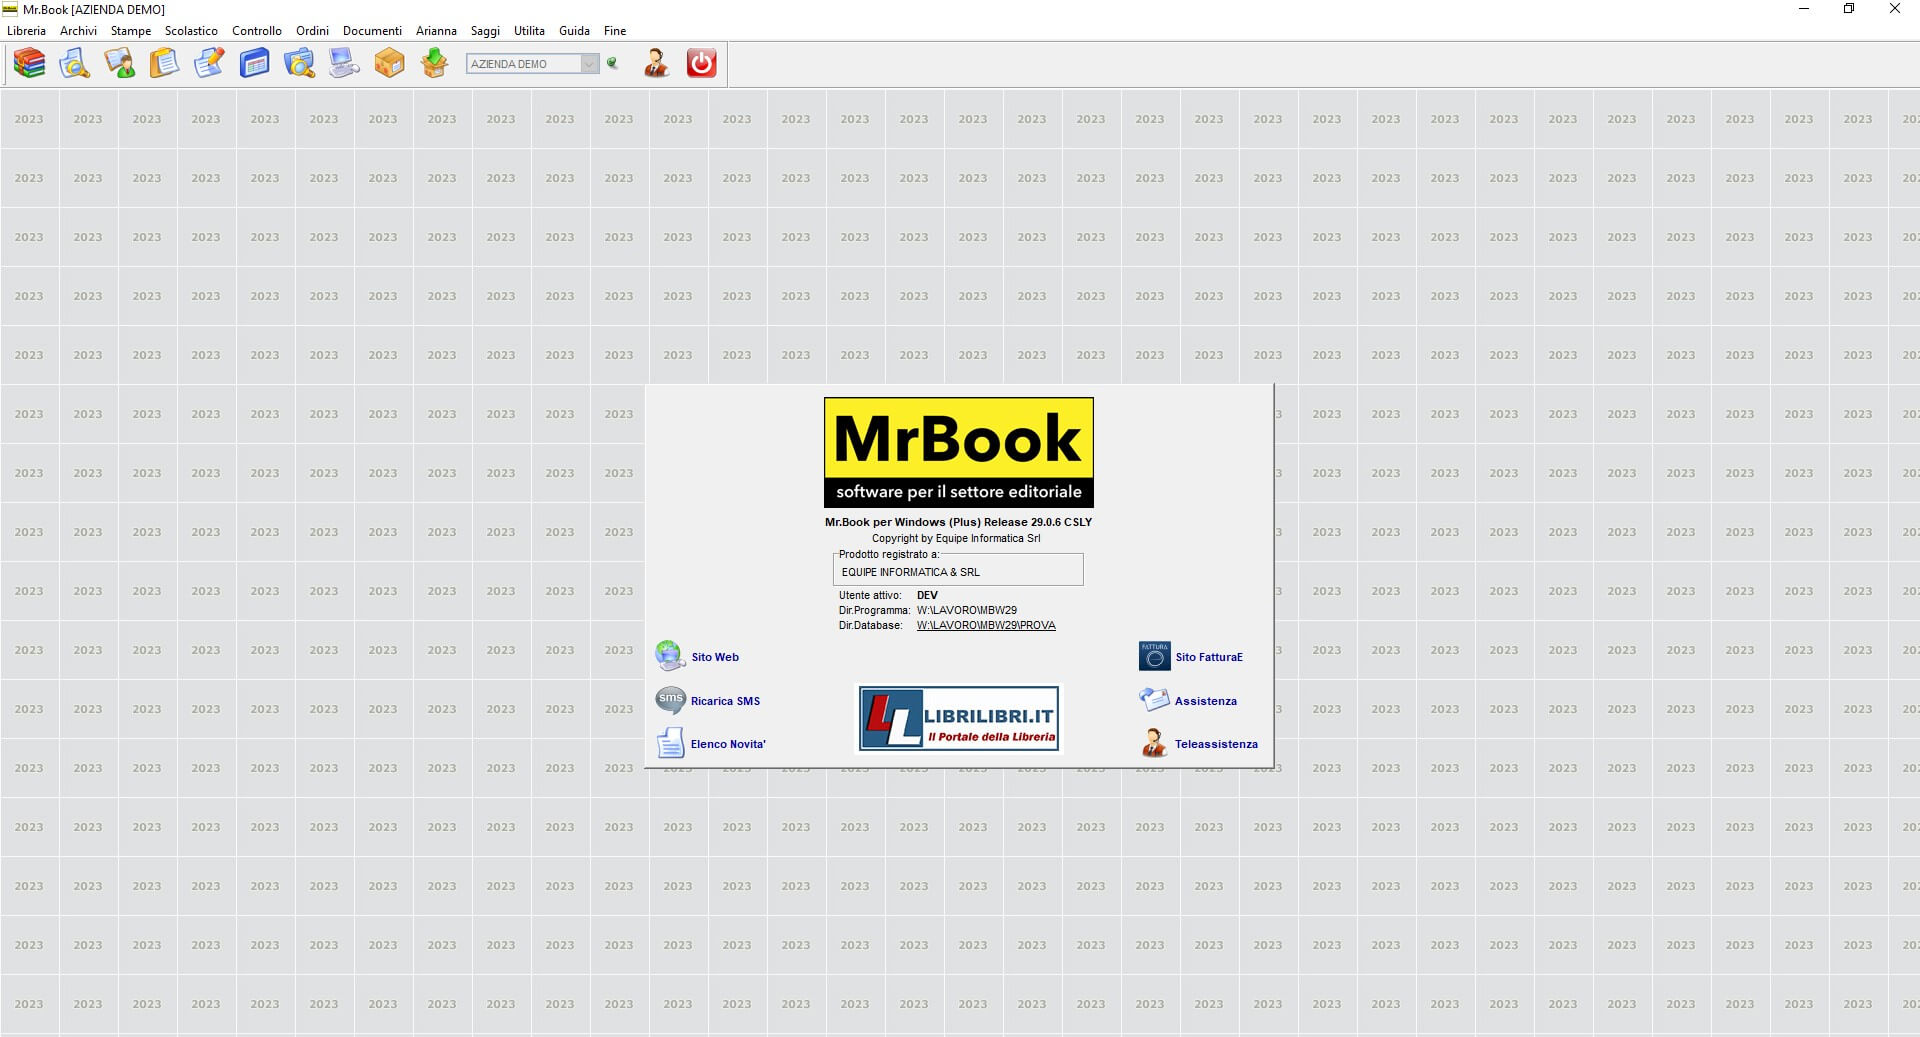Click the red power exit toolbar icon
The height and width of the screenshot is (1037, 1920).
coord(701,63)
